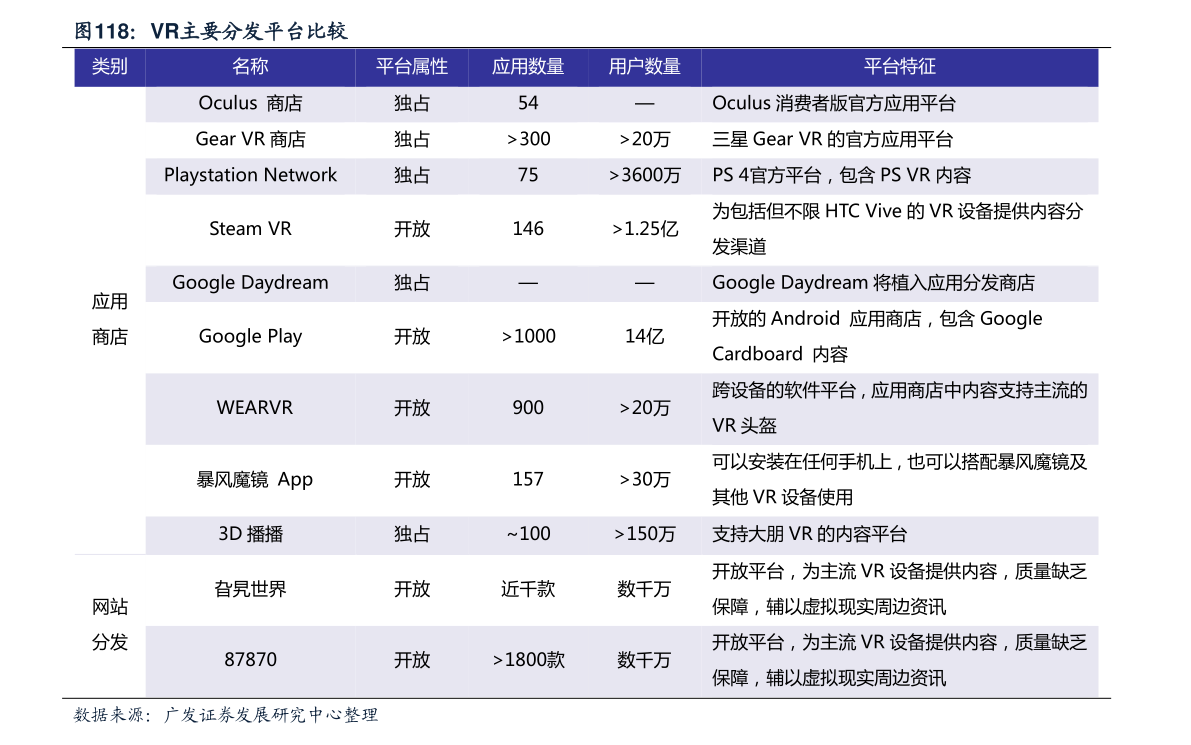The image size is (1191, 745).
Task: Click the user count >30万
Action: click(x=644, y=479)
